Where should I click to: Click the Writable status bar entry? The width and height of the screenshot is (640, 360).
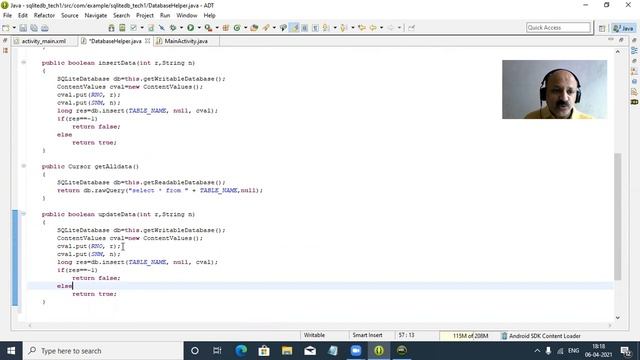(x=314, y=335)
